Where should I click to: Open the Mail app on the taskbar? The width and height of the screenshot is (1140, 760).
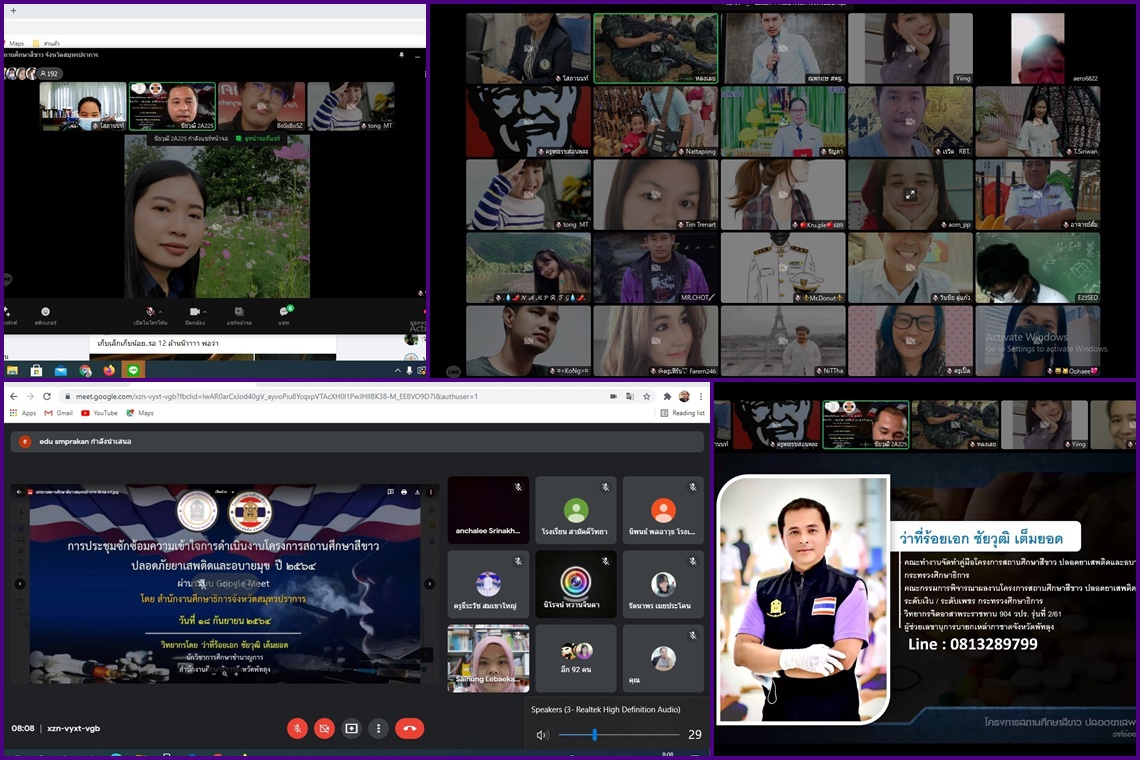click(61, 370)
